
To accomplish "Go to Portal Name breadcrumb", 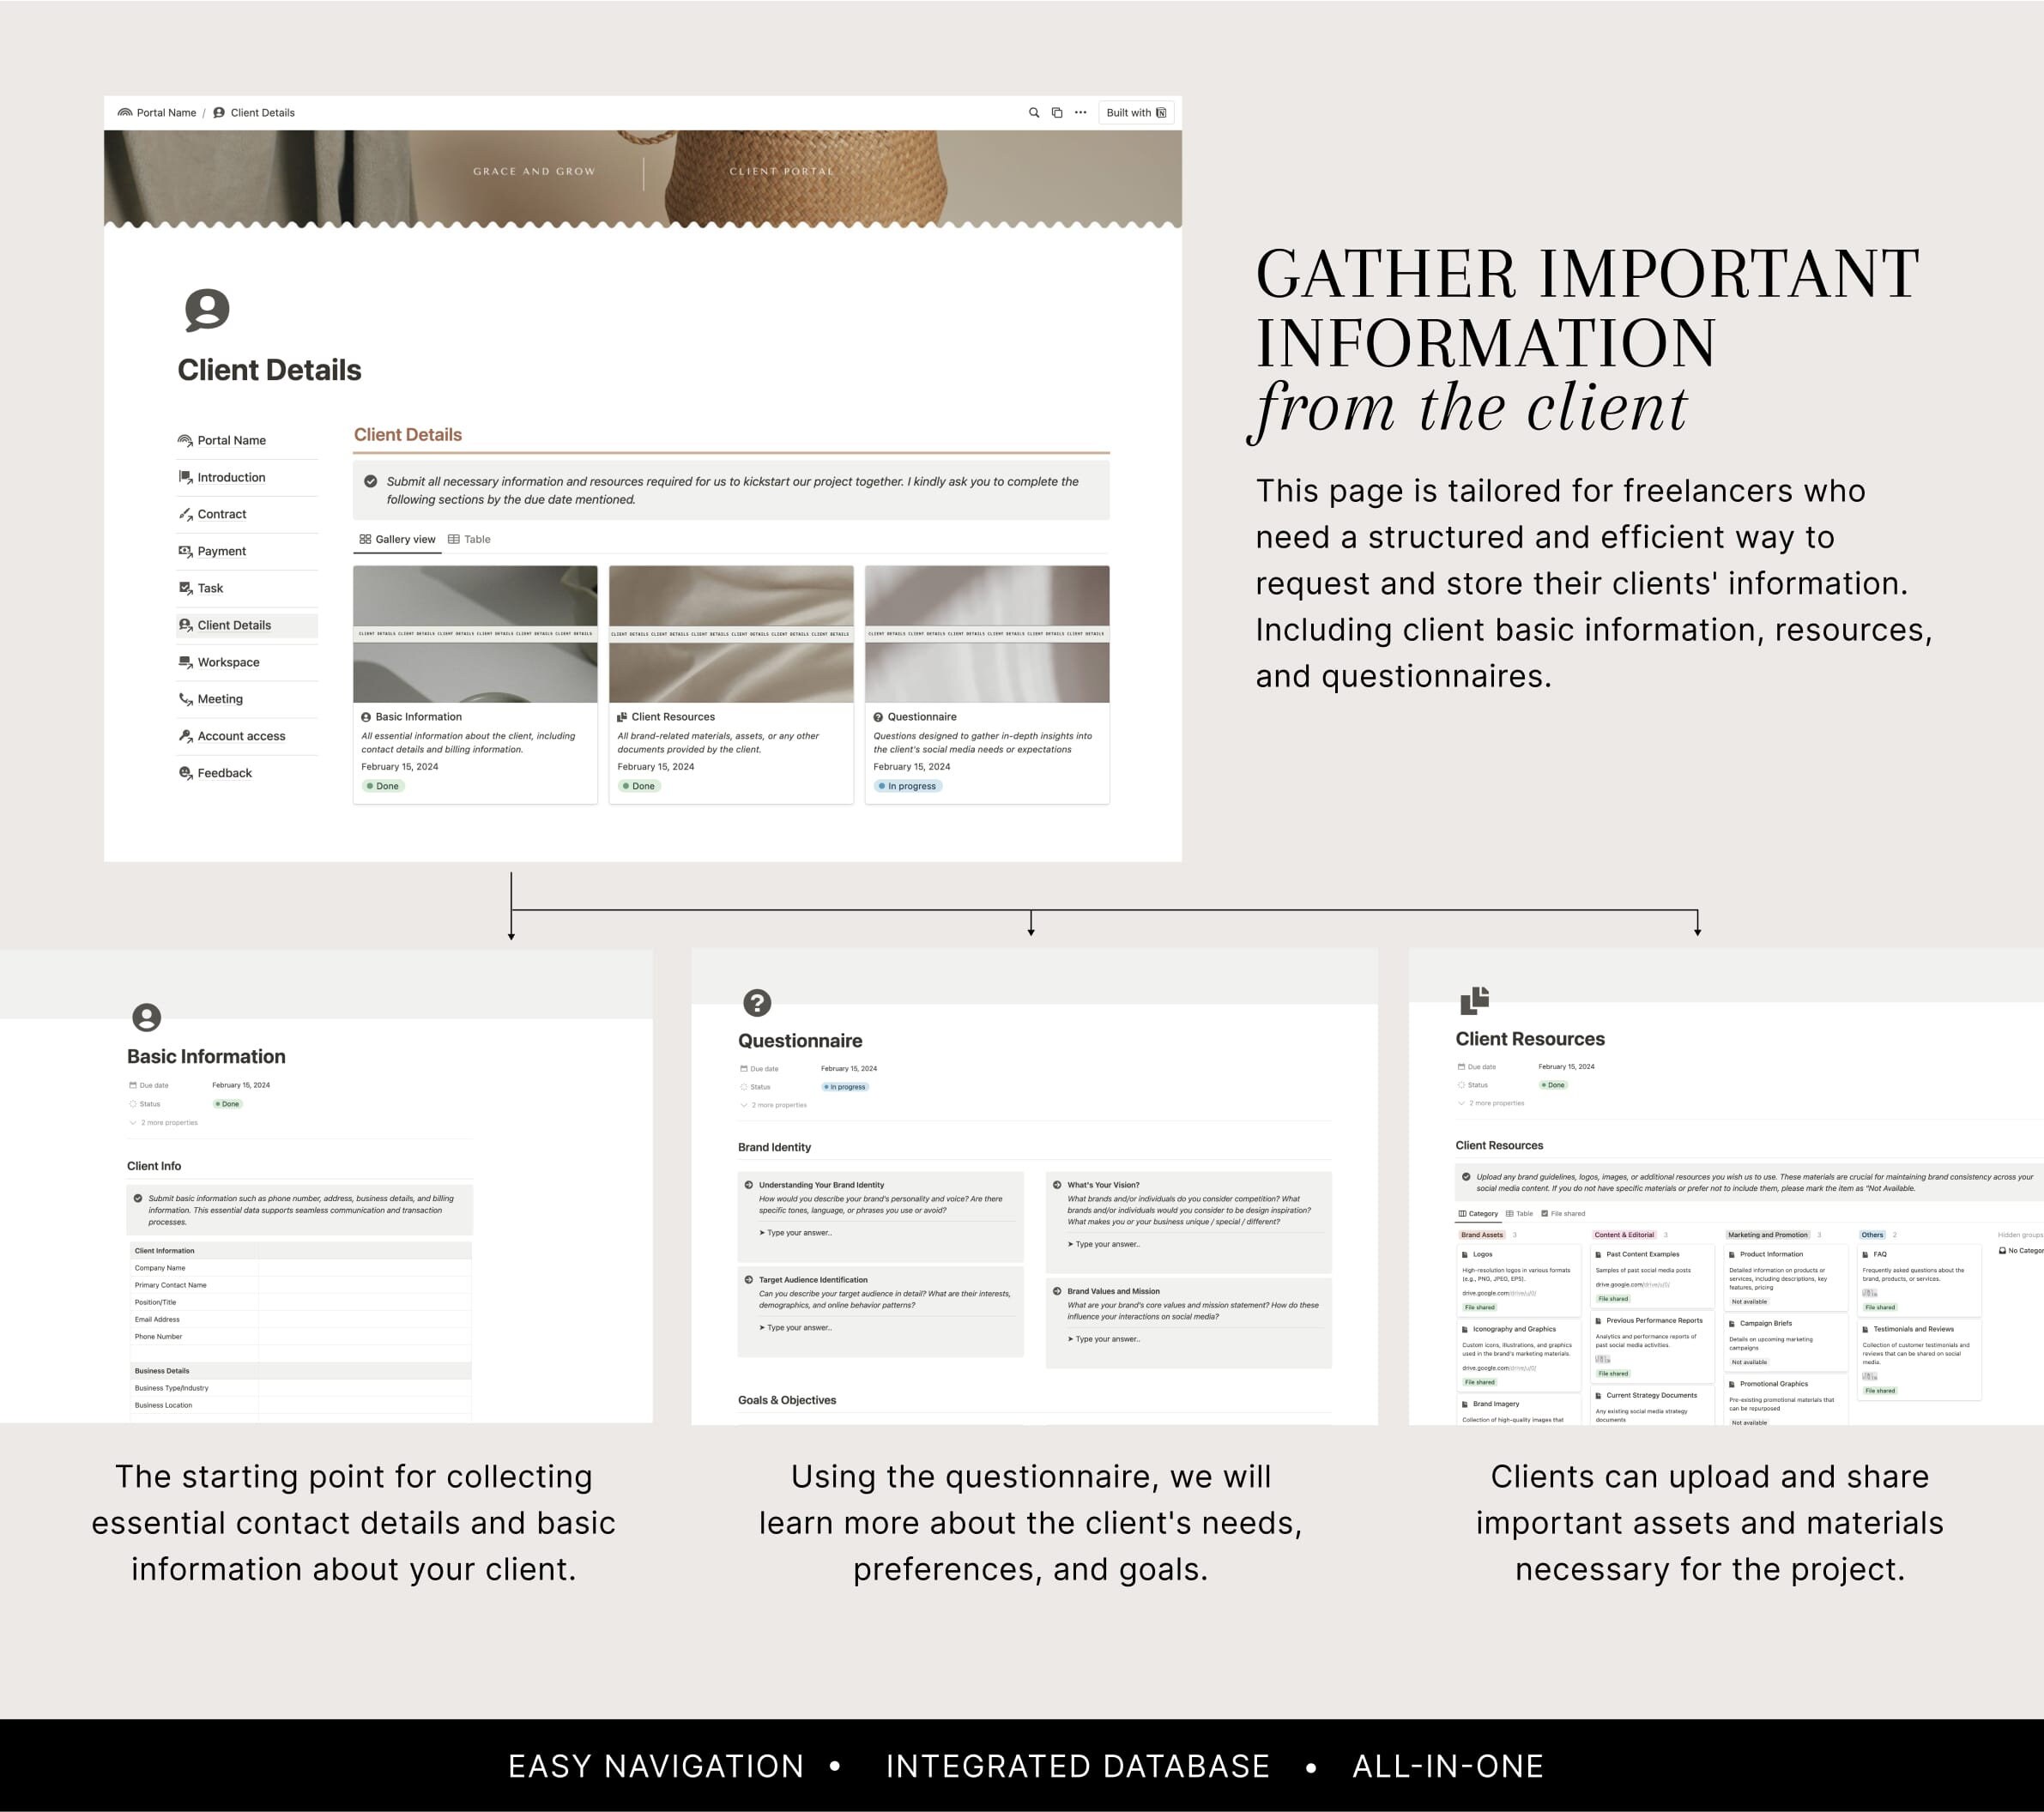I will point(157,113).
